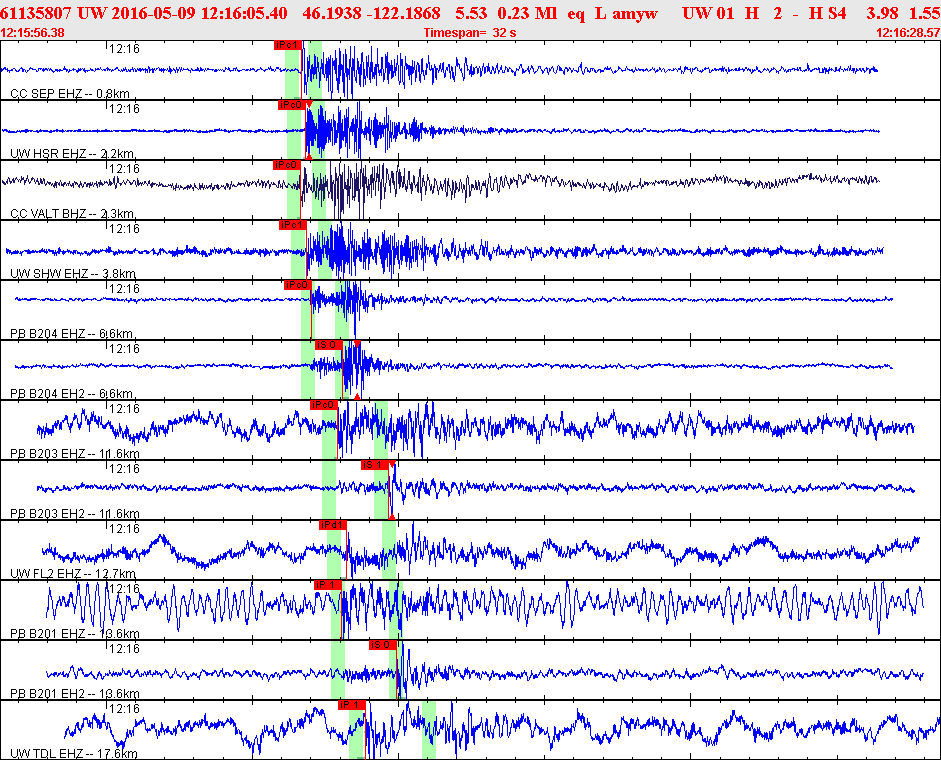This screenshot has width=941, height=760.
Task: Select the iPc0 pick flag on UW HSR trace
Action: (291, 105)
